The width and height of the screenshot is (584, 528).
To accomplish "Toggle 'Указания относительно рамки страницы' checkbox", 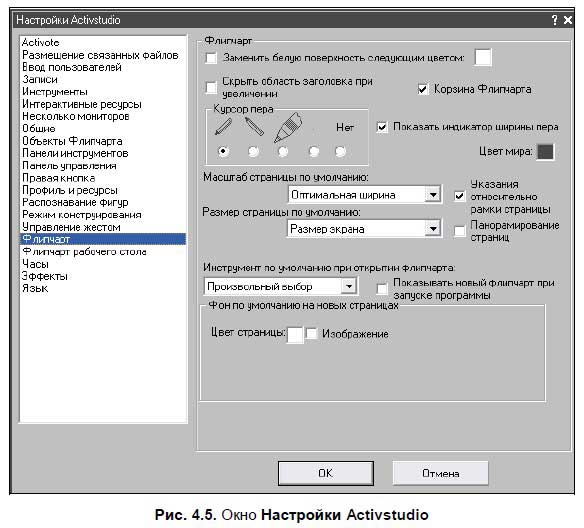I will pyautogui.click(x=460, y=196).
